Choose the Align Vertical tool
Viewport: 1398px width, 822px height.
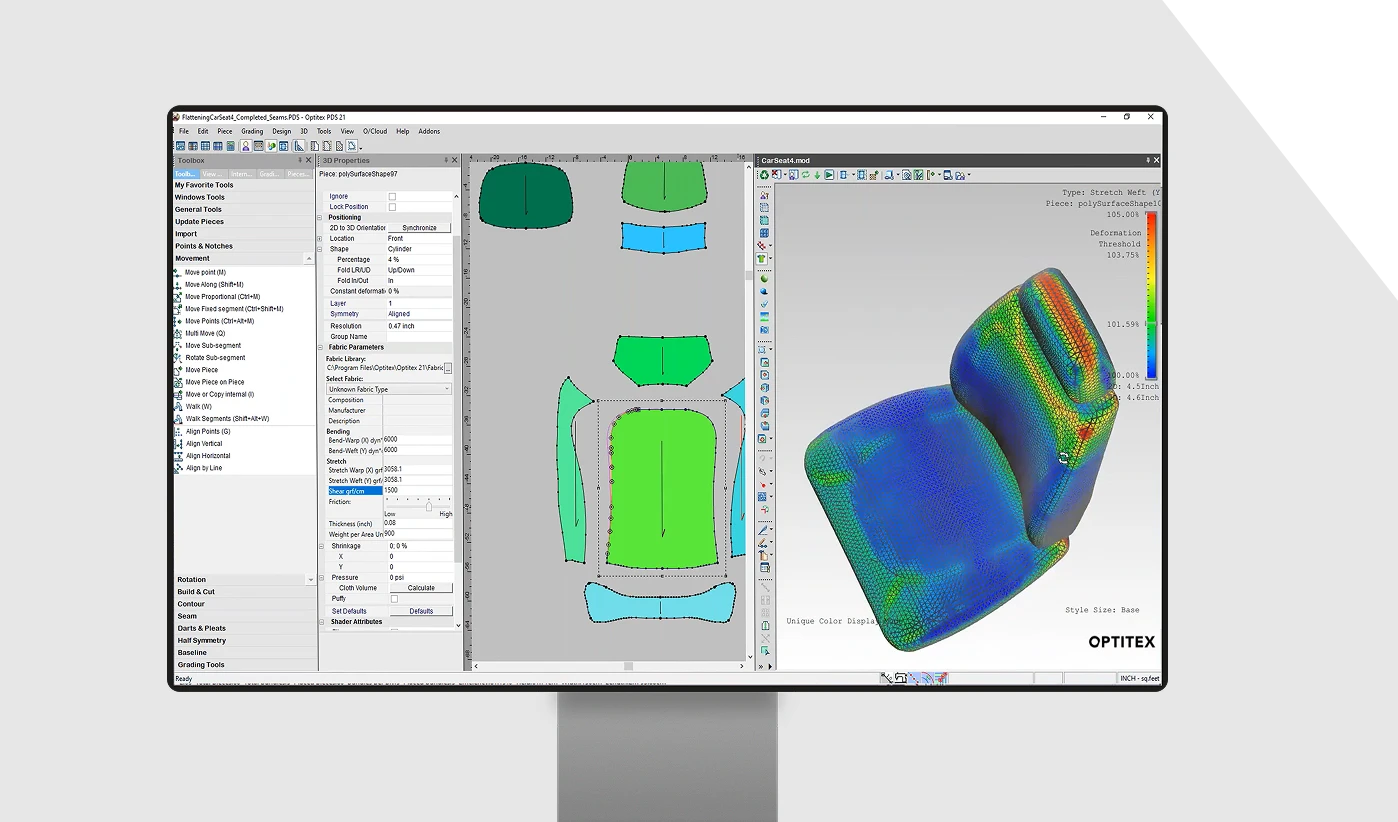(204, 444)
